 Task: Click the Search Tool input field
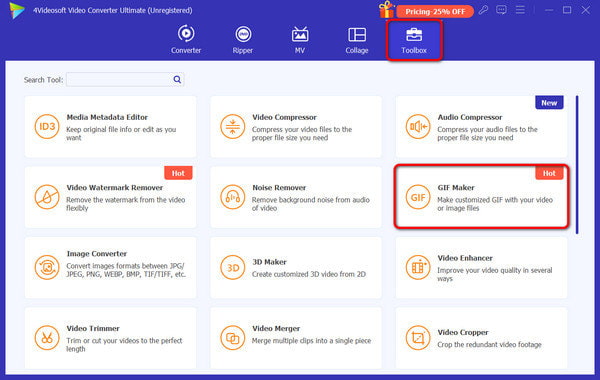click(125, 80)
